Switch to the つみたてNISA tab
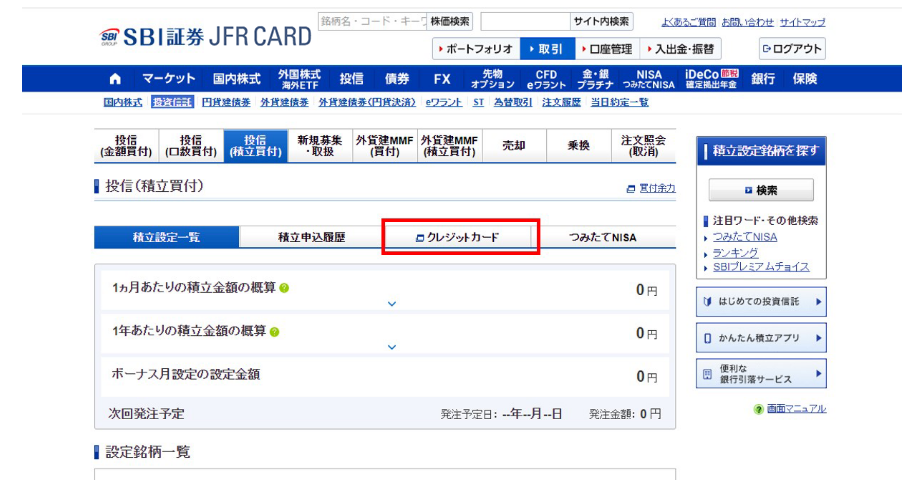 [602, 238]
